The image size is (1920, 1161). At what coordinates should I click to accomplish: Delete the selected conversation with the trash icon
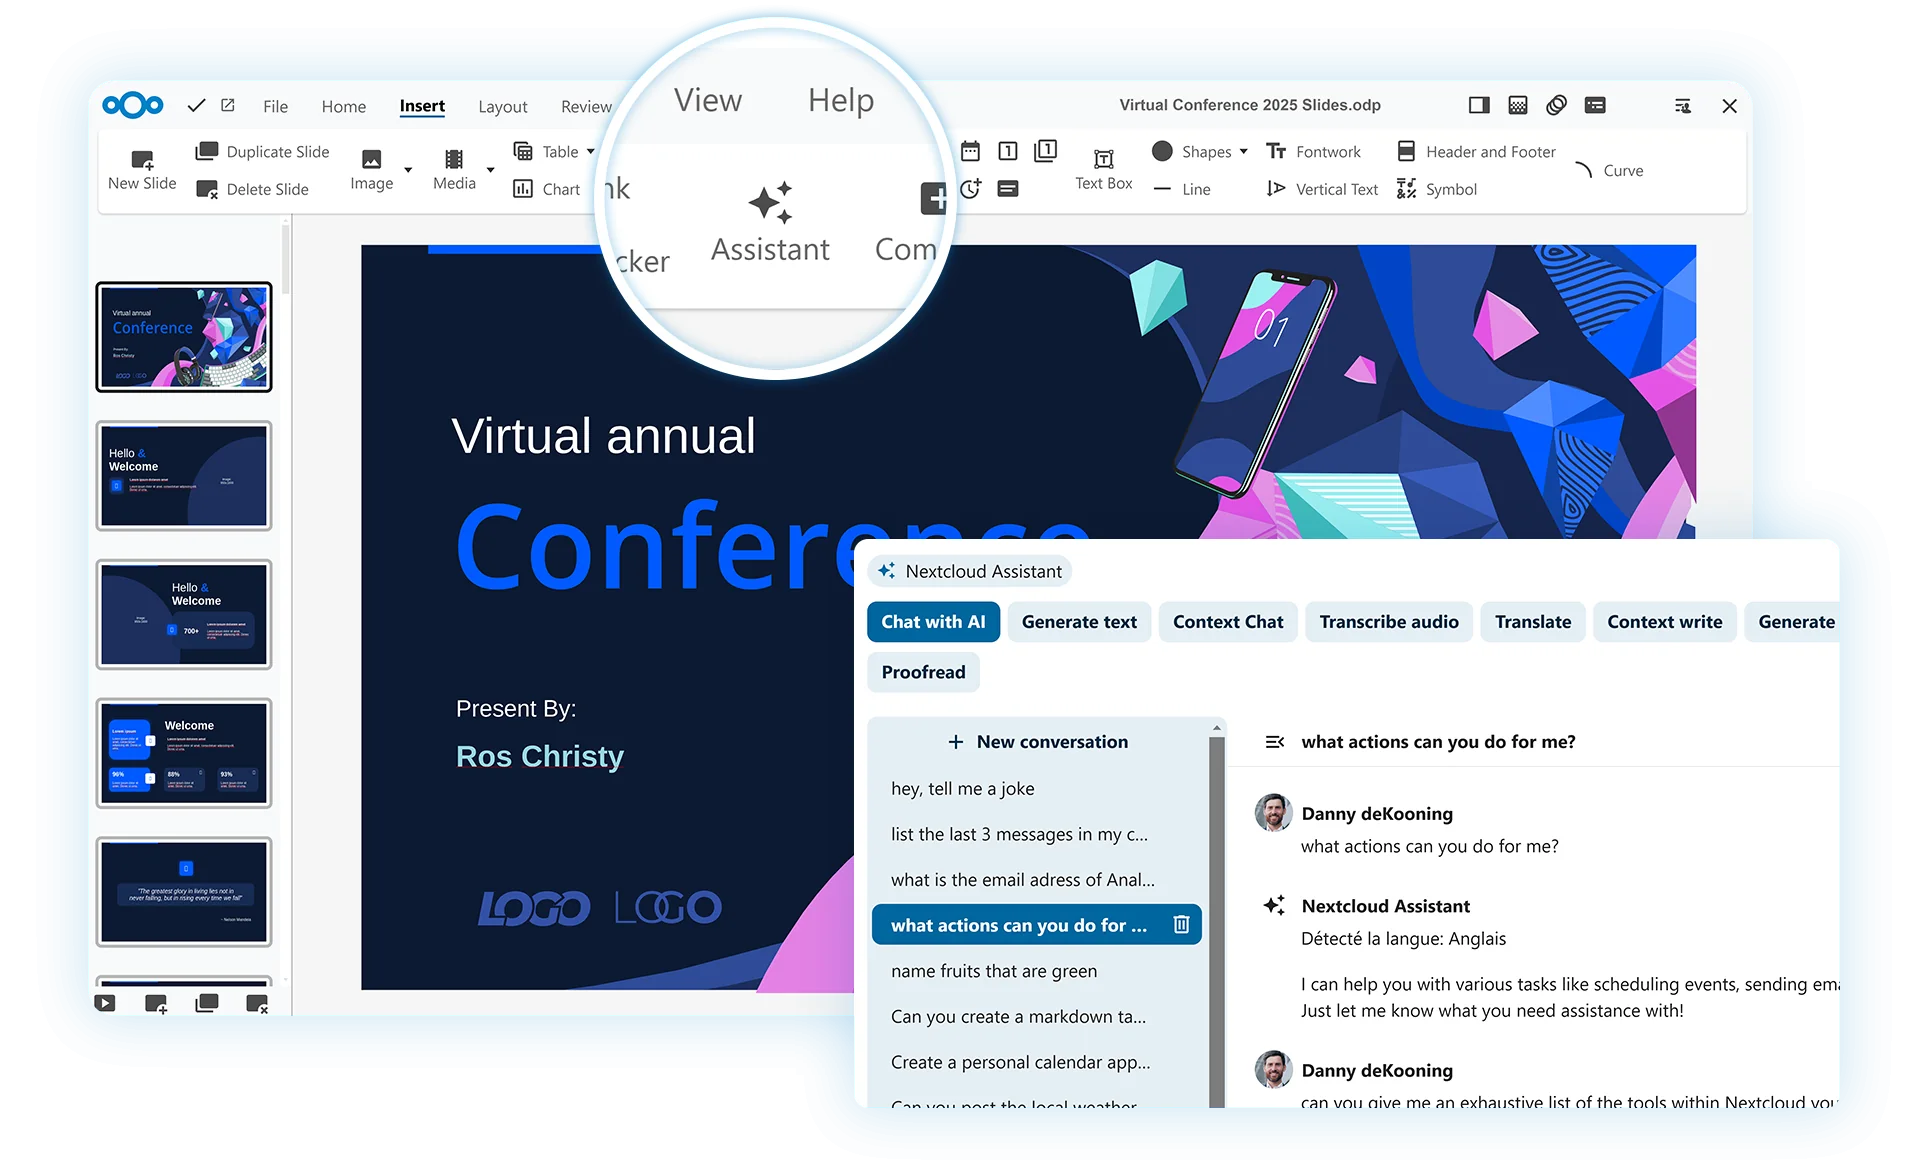[x=1181, y=924]
